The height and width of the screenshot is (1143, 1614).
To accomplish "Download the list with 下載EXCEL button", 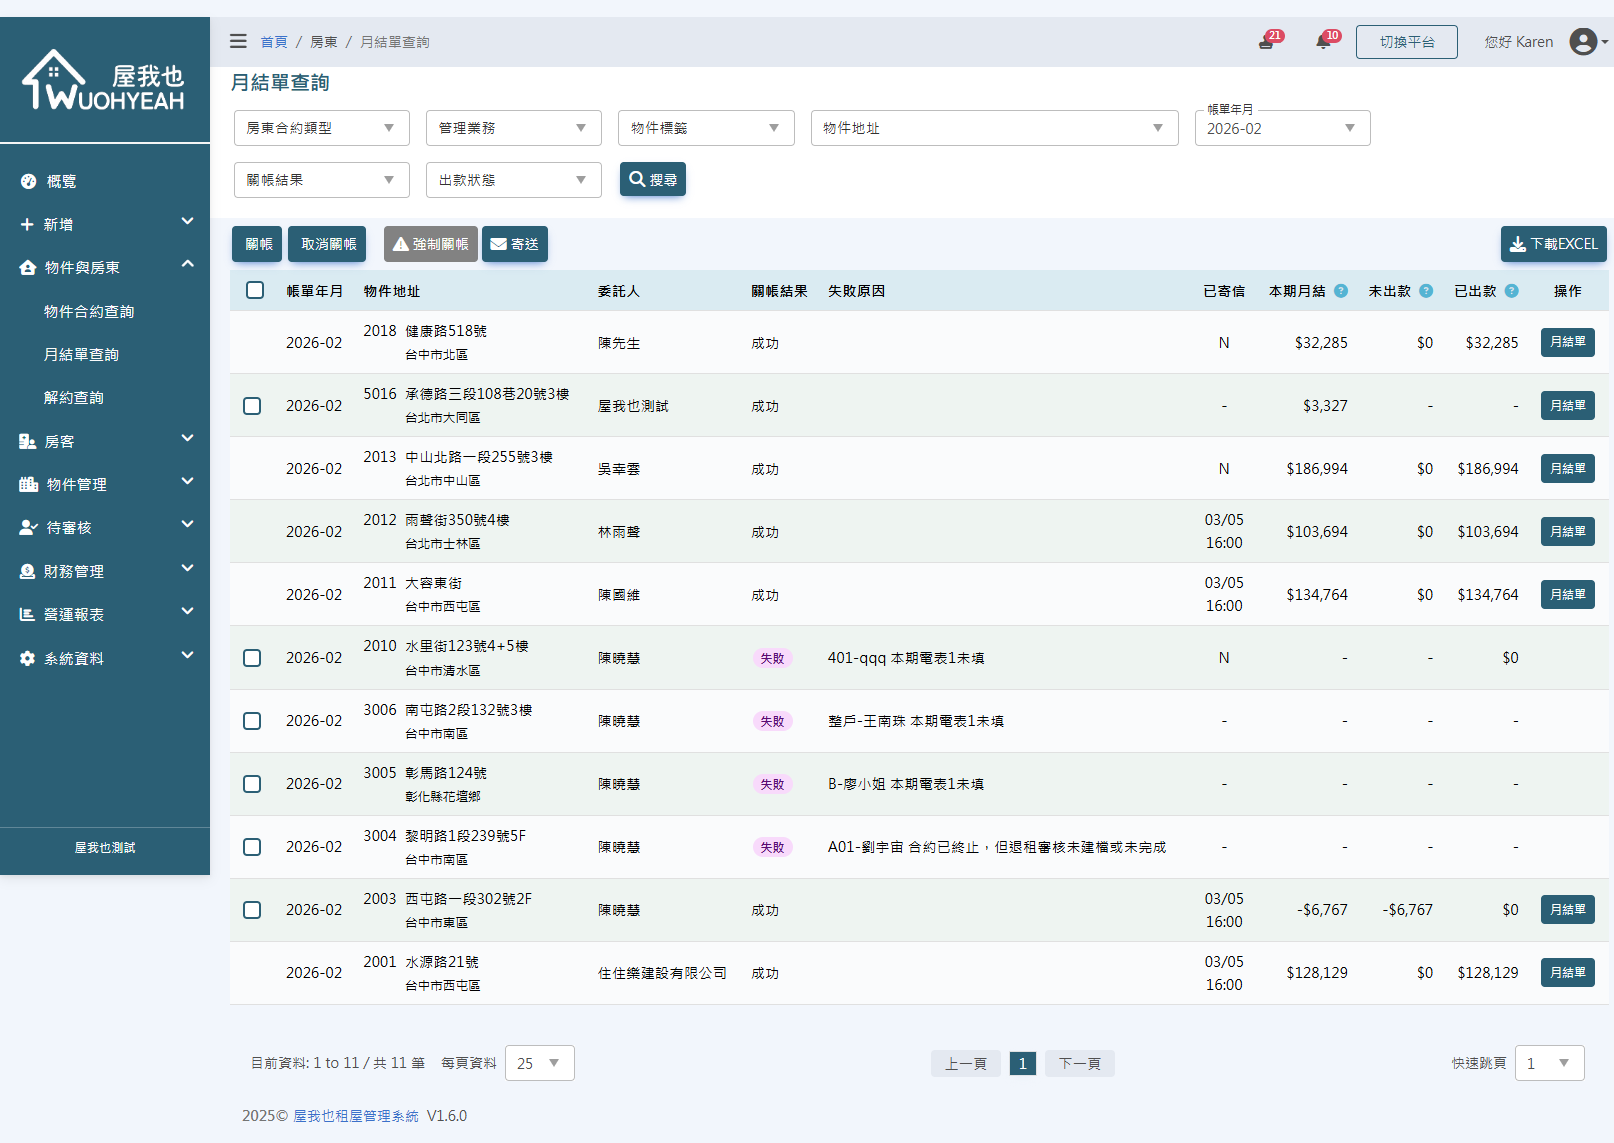I will pyautogui.click(x=1553, y=244).
